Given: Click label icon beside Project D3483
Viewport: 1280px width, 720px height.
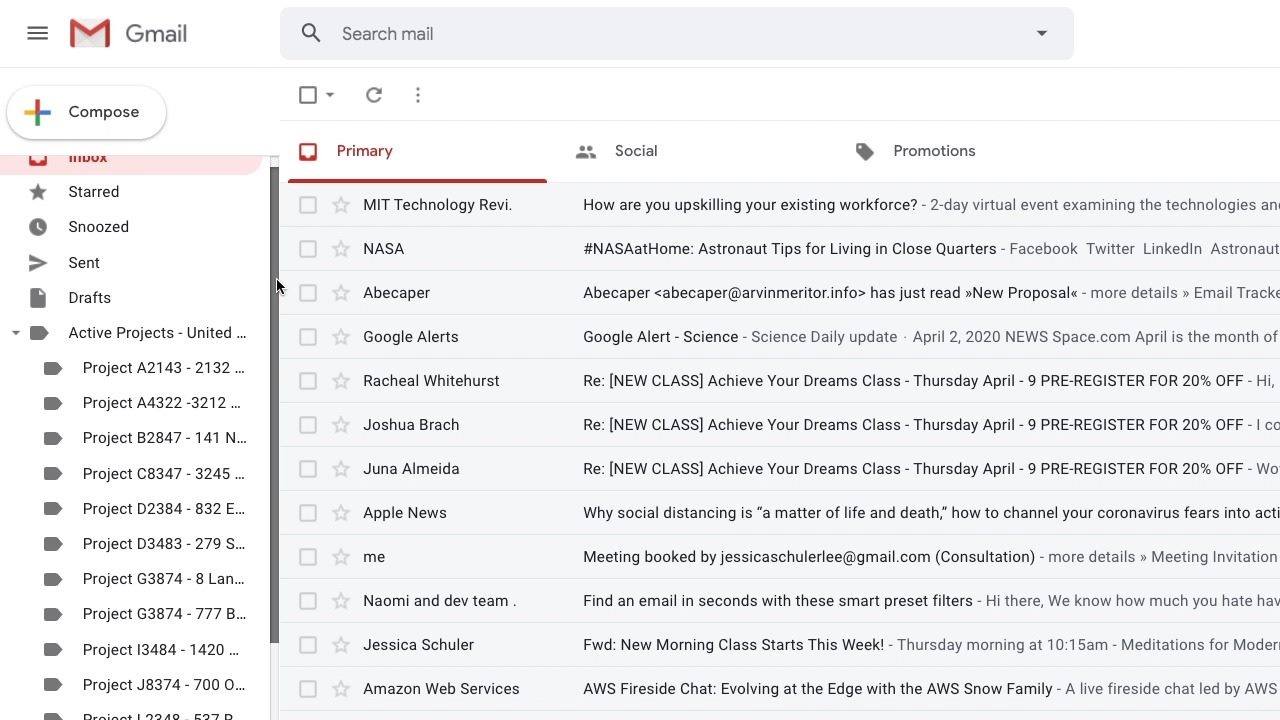Looking at the screenshot, I should (x=53, y=544).
